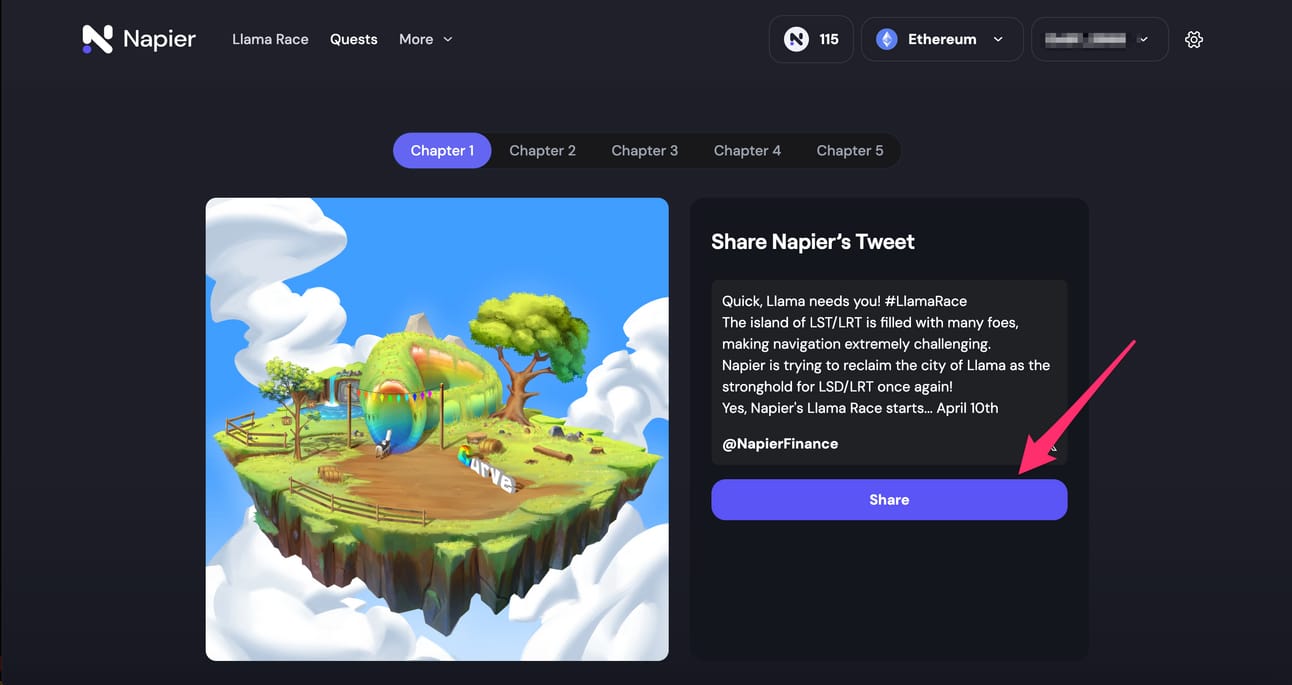Image resolution: width=1292 pixels, height=685 pixels.
Task: Go to the Quests page
Action: click(x=354, y=39)
